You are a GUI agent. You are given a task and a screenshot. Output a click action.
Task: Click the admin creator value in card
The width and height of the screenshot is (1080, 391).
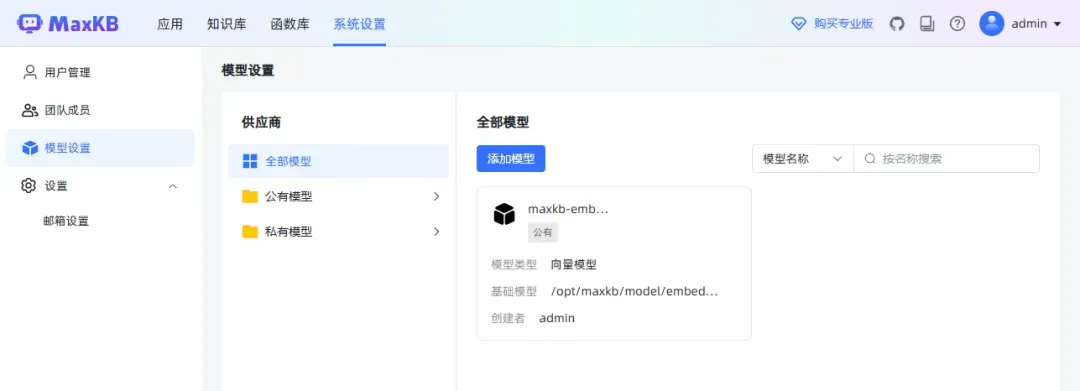pos(557,318)
